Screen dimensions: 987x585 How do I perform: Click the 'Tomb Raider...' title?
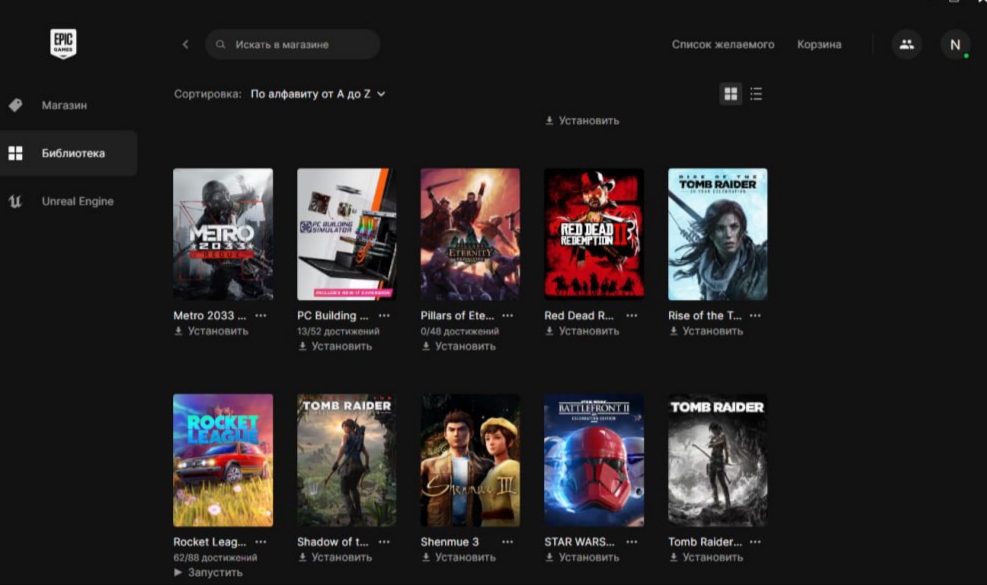pyautogui.click(x=705, y=542)
